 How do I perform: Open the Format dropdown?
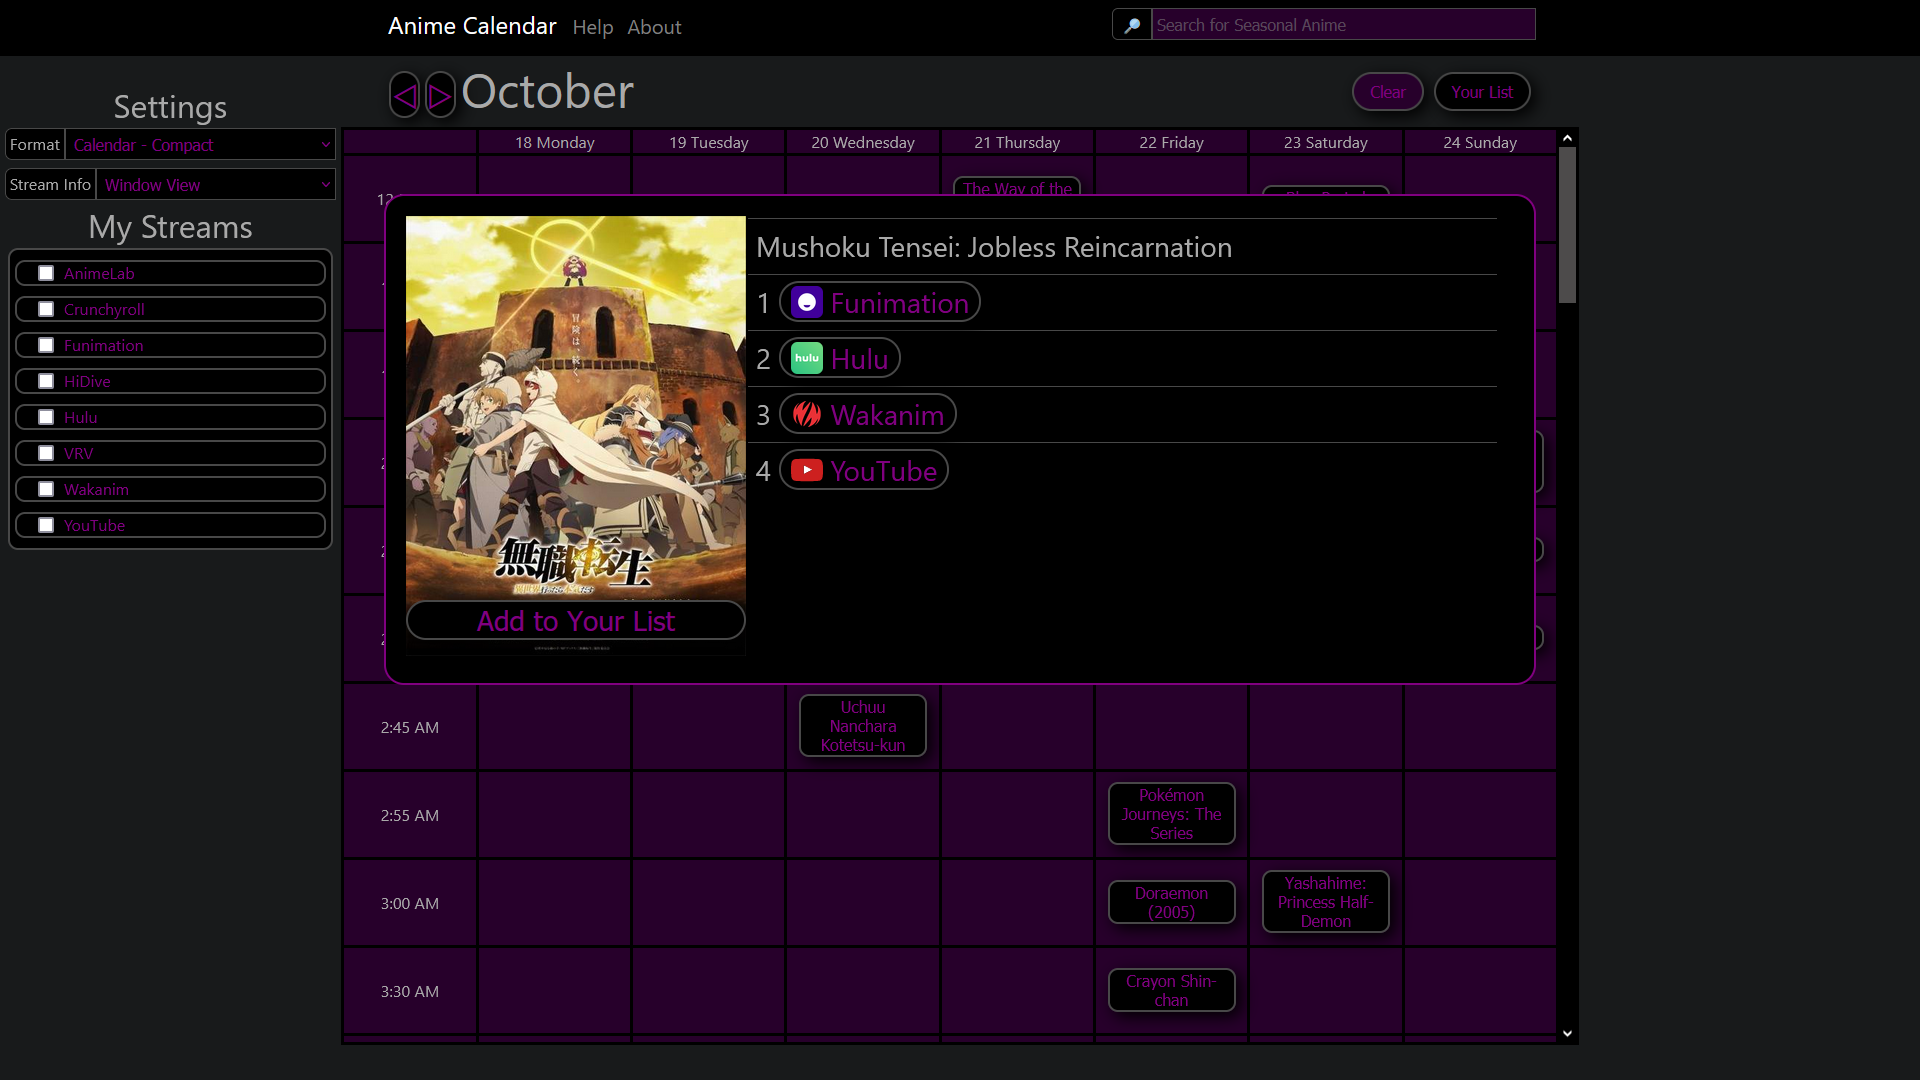(x=200, y=145)
